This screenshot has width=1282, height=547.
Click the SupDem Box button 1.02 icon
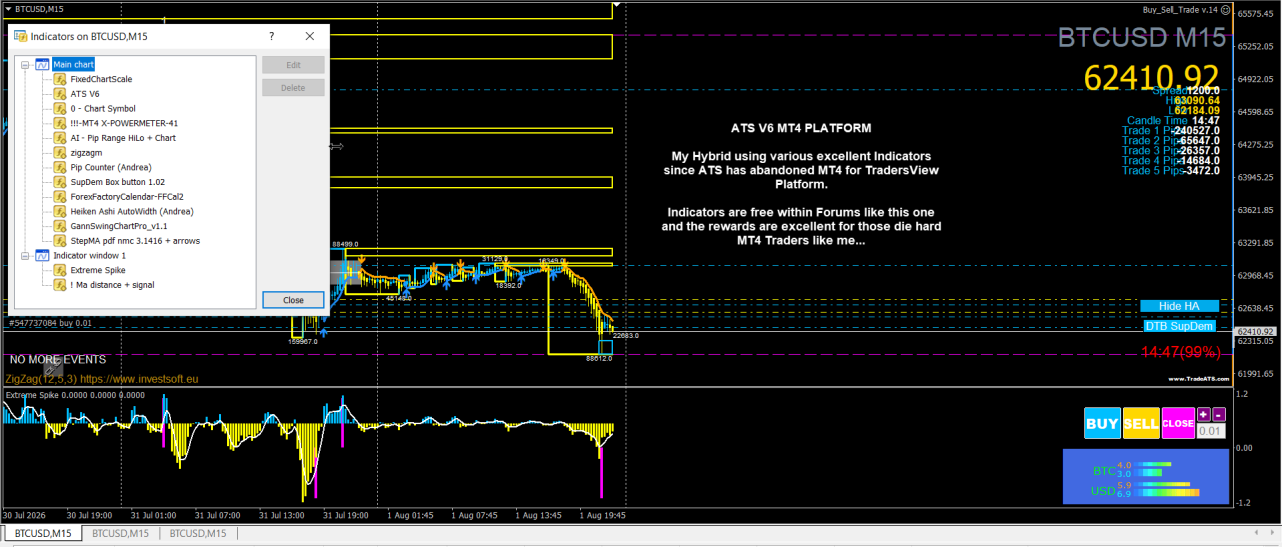pyautogui.click(x=60, y=182)
